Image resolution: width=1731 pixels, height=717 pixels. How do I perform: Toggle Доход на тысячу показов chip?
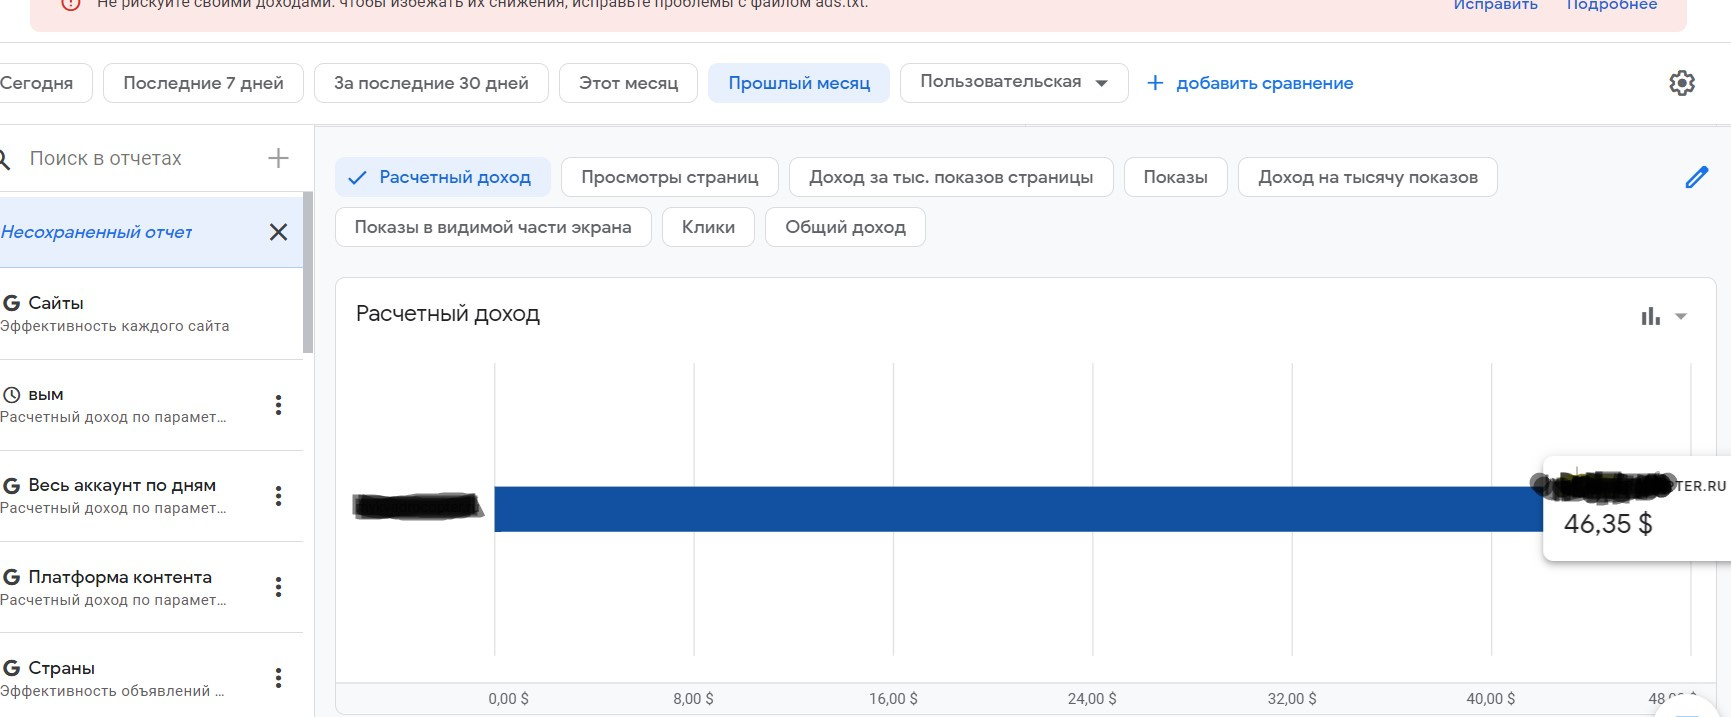(1368, 177)
